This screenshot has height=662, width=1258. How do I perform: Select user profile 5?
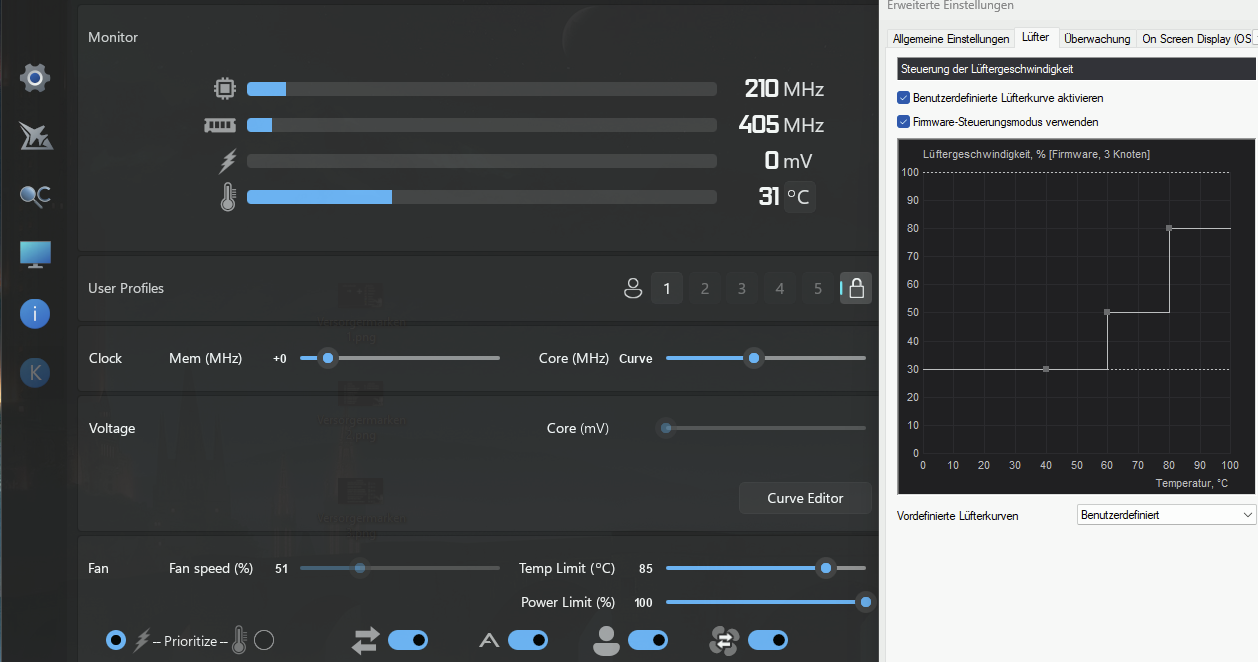[x=818, y=289]
